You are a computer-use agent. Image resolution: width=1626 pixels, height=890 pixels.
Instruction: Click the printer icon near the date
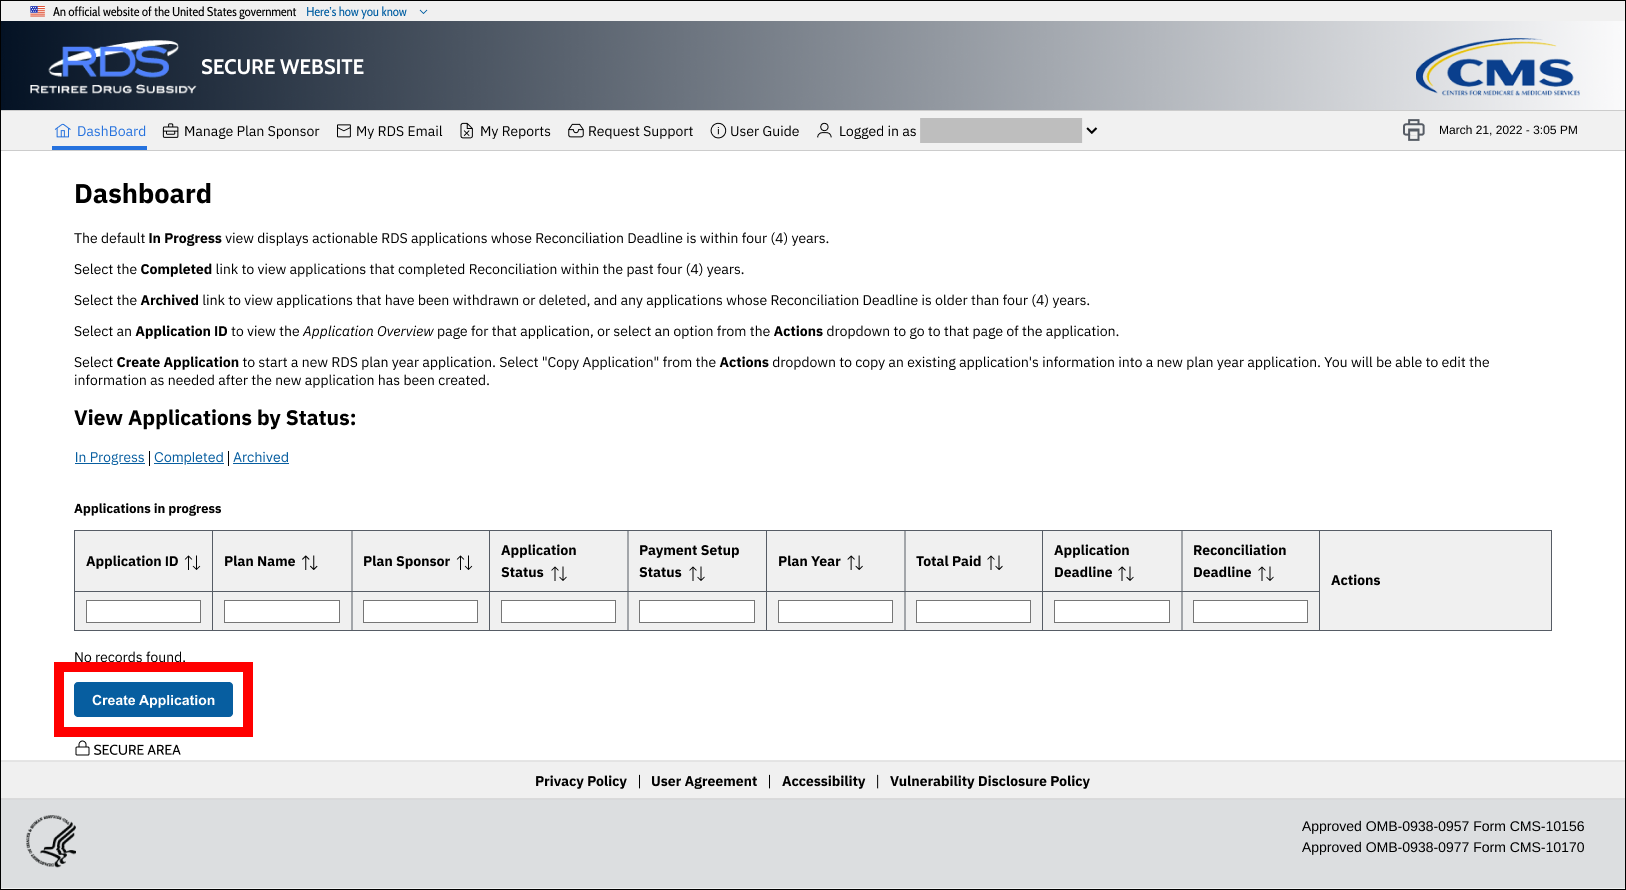(1413, 130)
